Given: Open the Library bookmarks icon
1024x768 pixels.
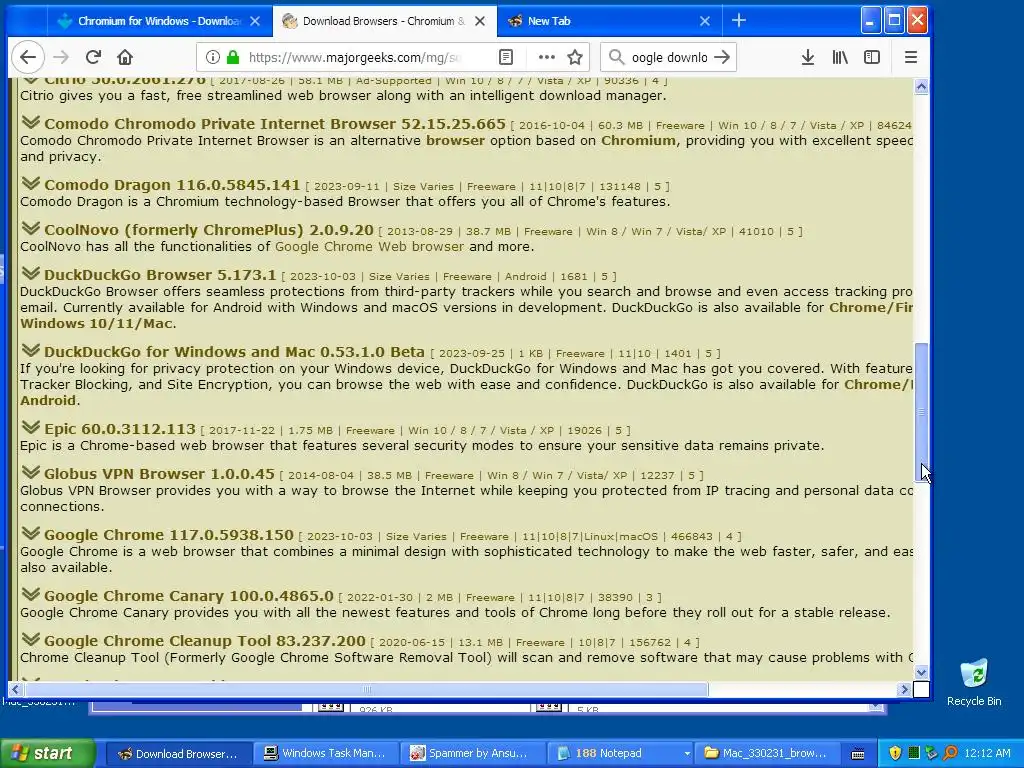Looking at the screenshot, I should point(840,57).
